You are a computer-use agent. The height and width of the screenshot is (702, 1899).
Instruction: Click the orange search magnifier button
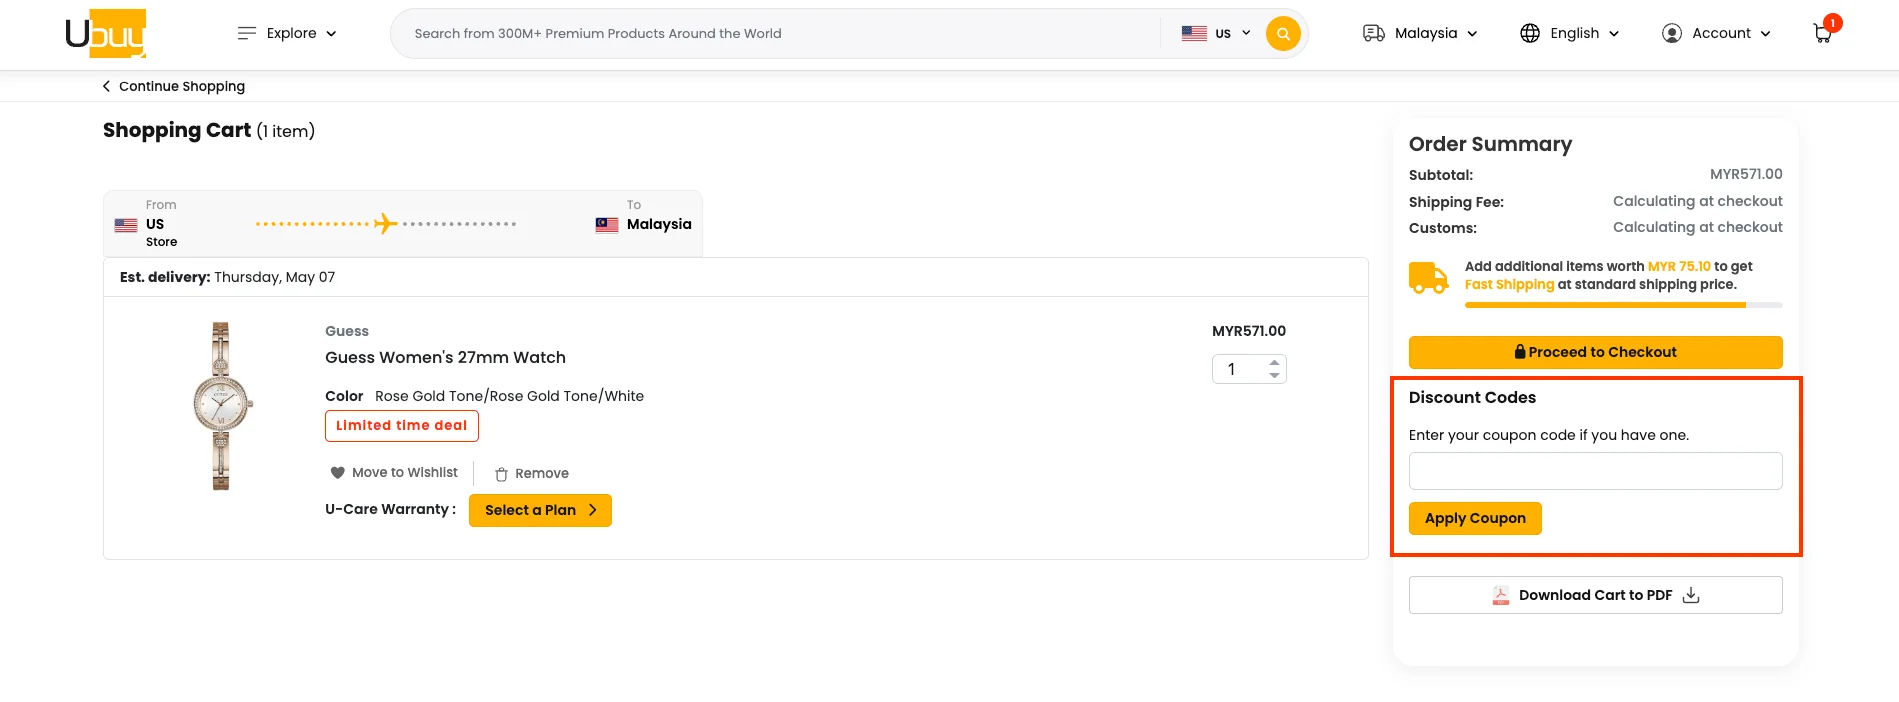(1283, 33)
